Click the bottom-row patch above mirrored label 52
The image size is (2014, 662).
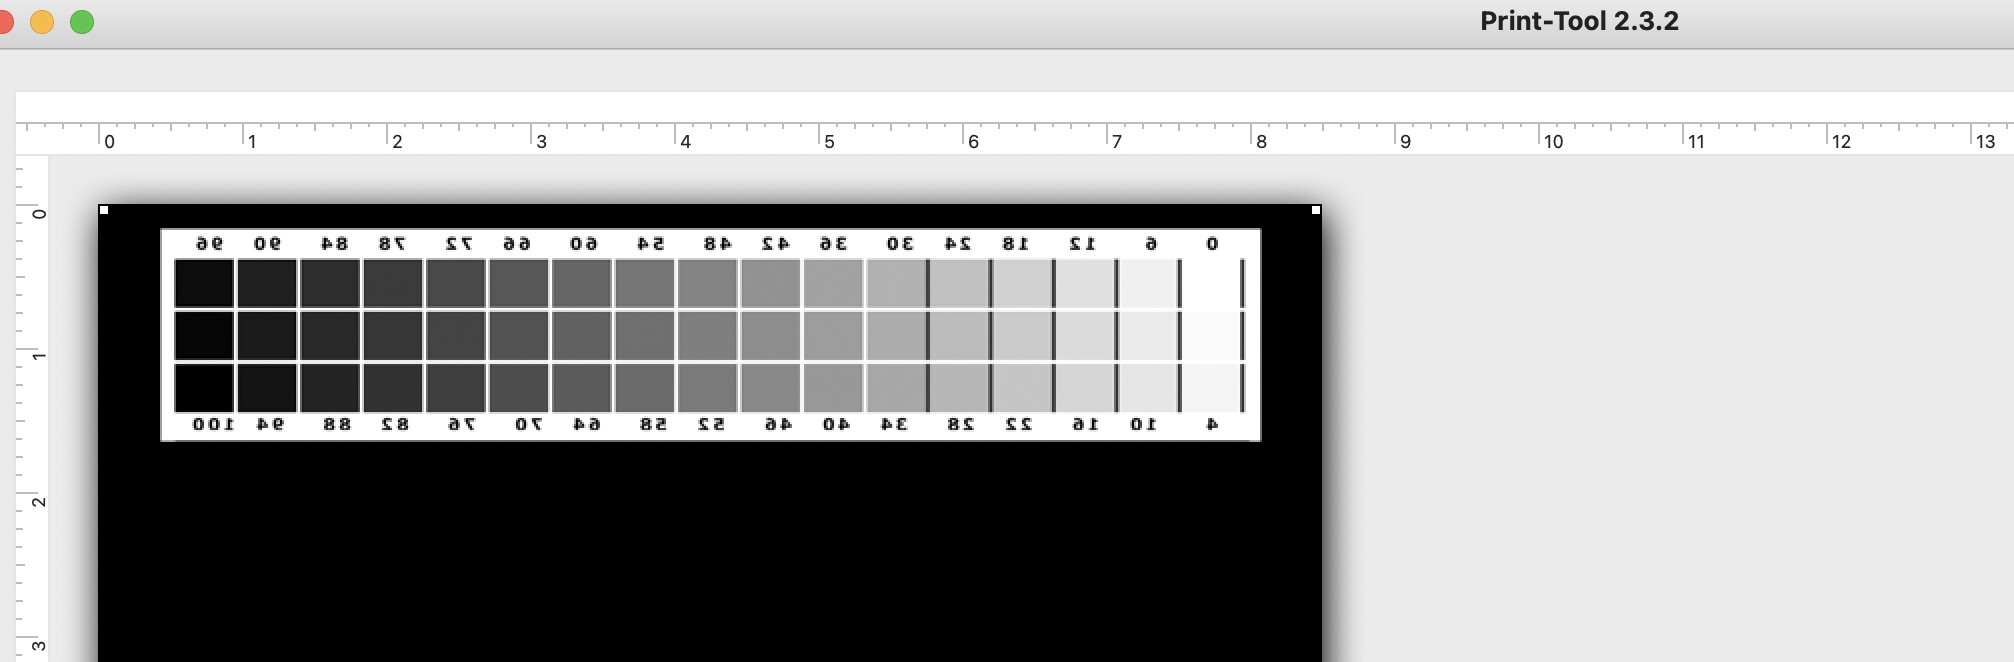click(x=707, y=388)
